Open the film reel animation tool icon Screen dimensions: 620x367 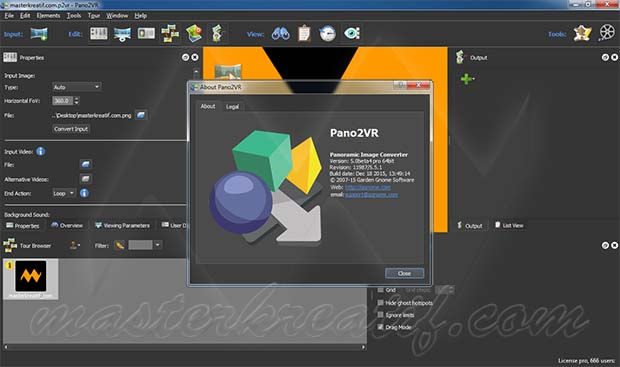(607, 33)
